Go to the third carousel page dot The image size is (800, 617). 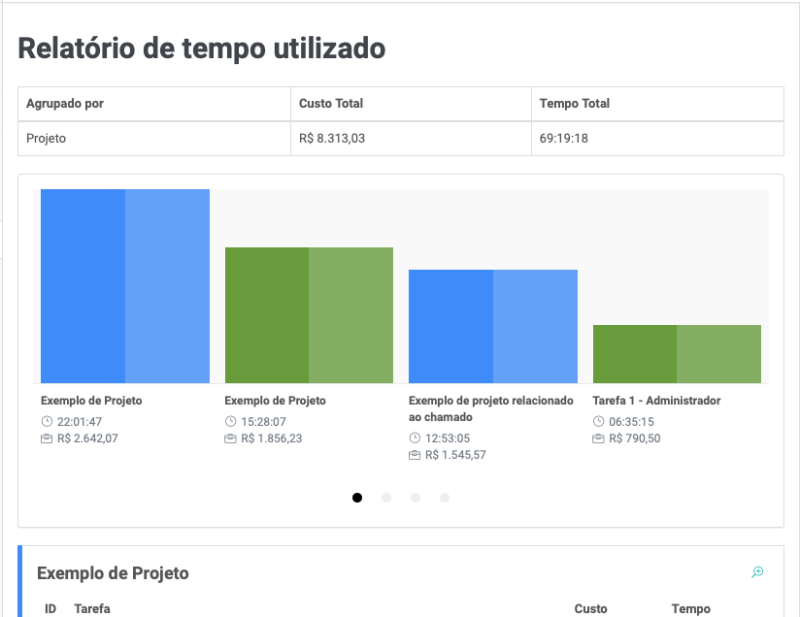pos(415,497)
